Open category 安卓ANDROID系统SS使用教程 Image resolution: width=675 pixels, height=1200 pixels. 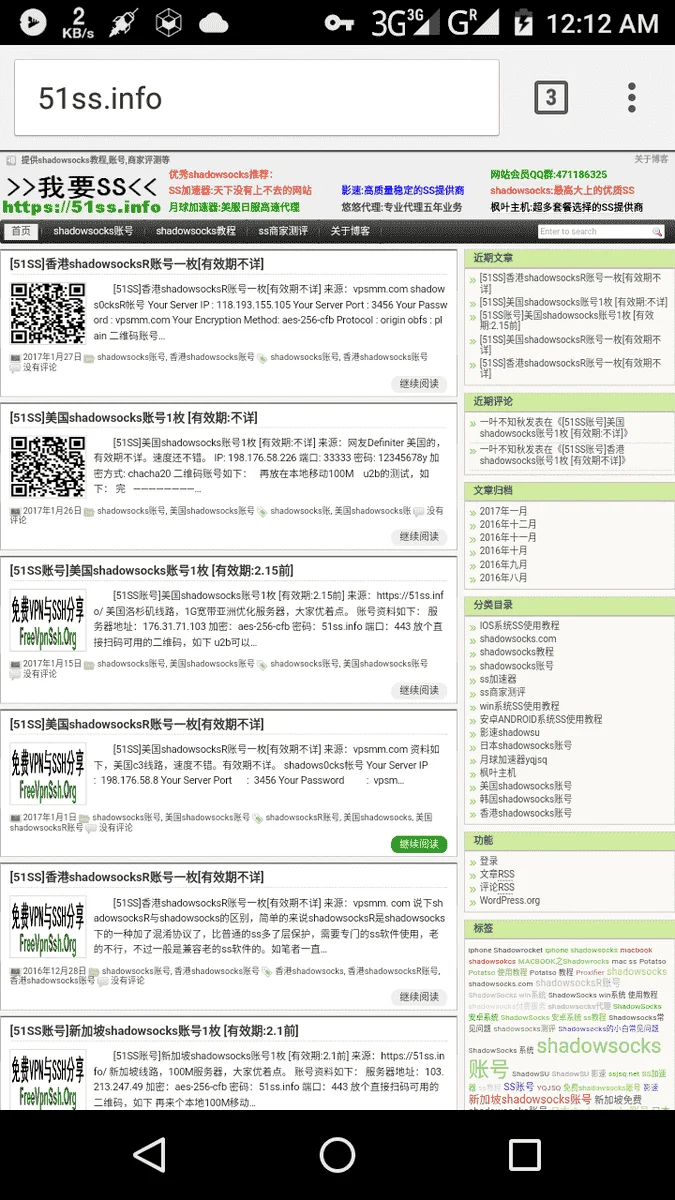(541, 719)
